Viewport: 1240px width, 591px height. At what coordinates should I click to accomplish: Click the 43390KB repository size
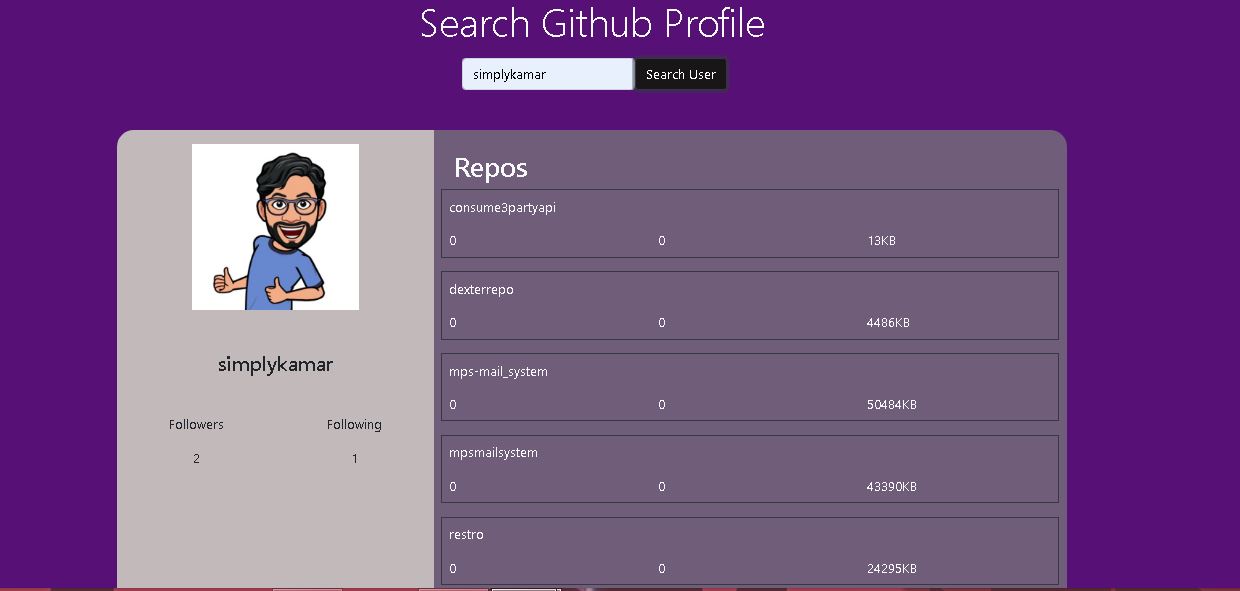click(x=891, y=487)
